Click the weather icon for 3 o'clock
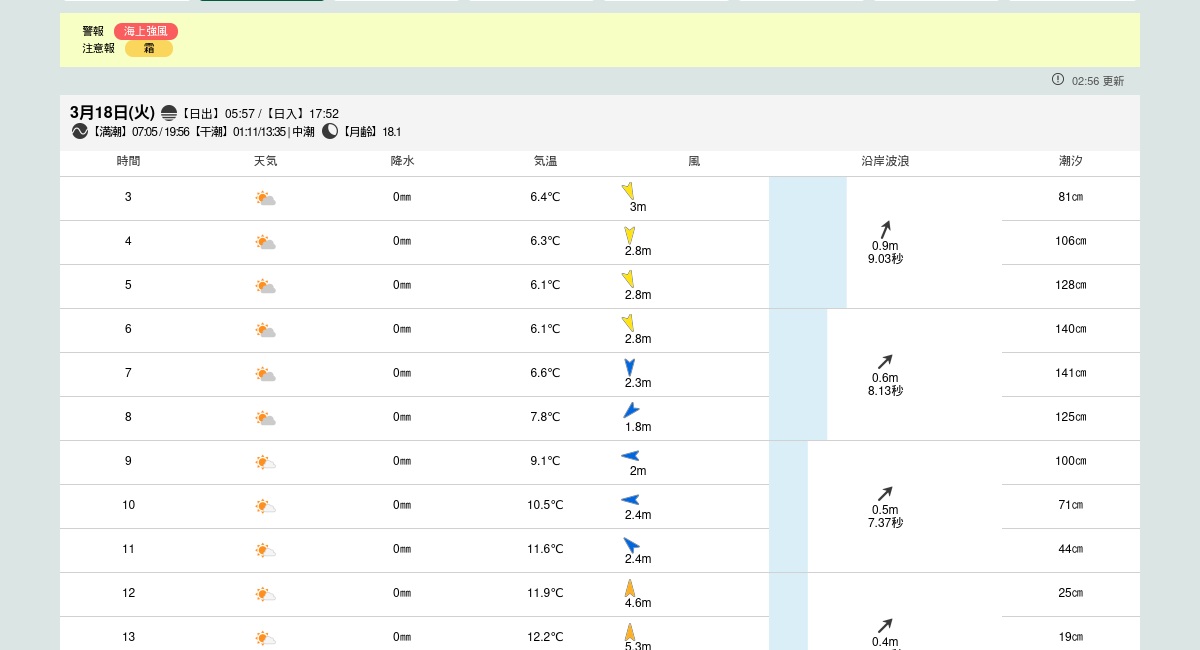Viewport: 1200px width, 650px height. tap(265, 198)
